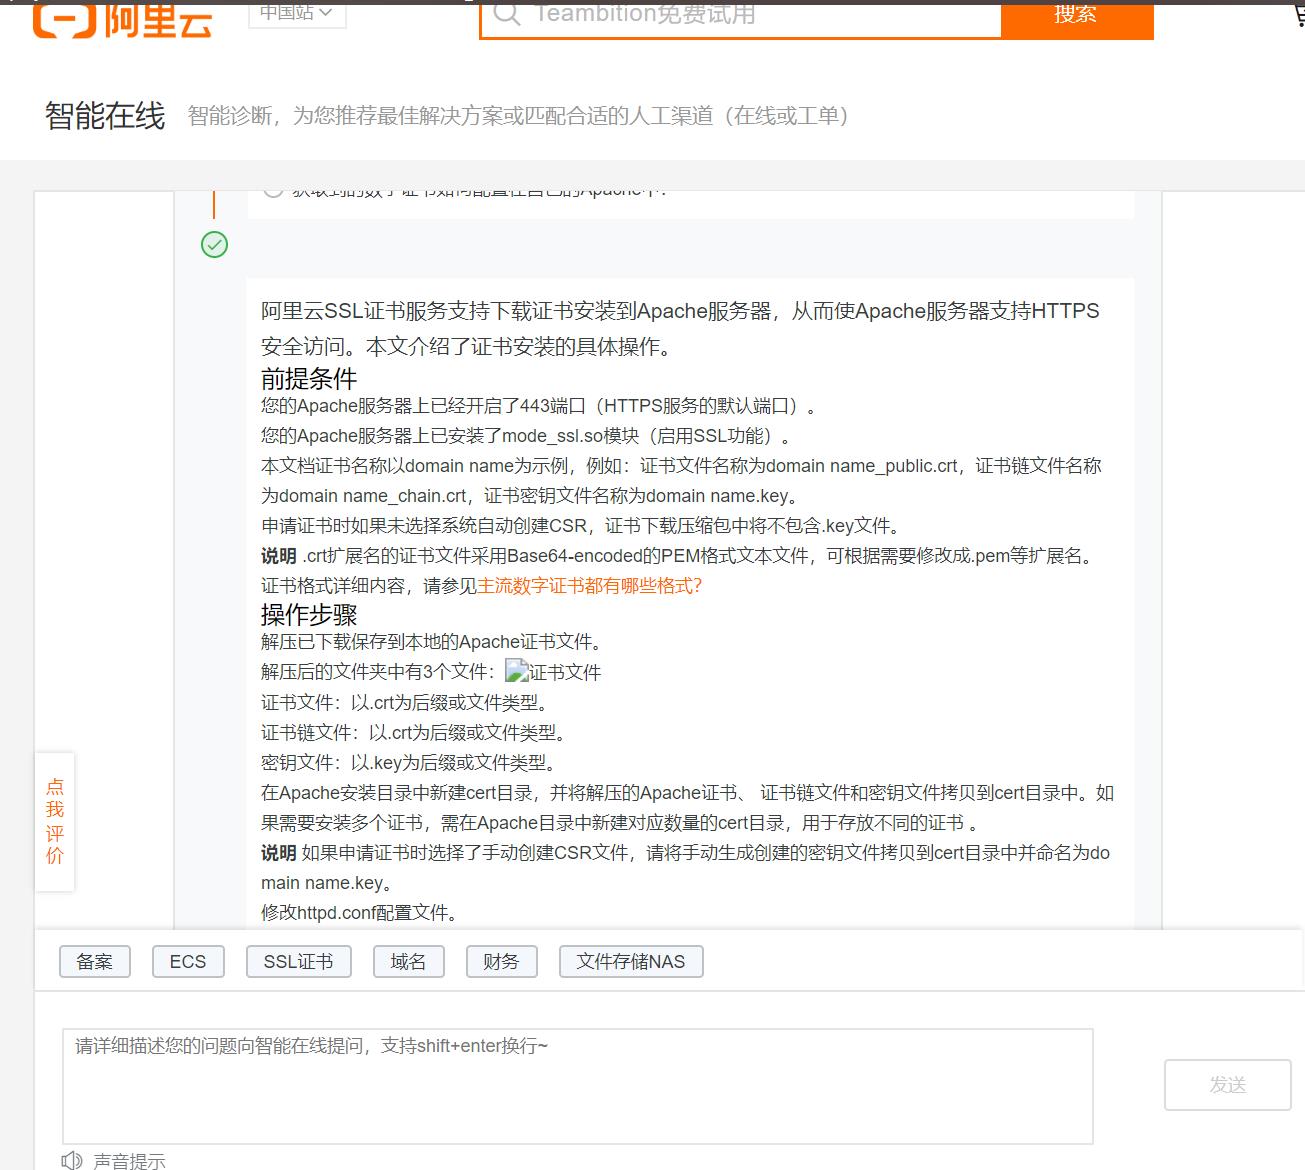Click the 操作步骤 heading
Image resolution: width=1305 pixels, height=1170 pixels.
pyautogui.click(x=309, y=614)
